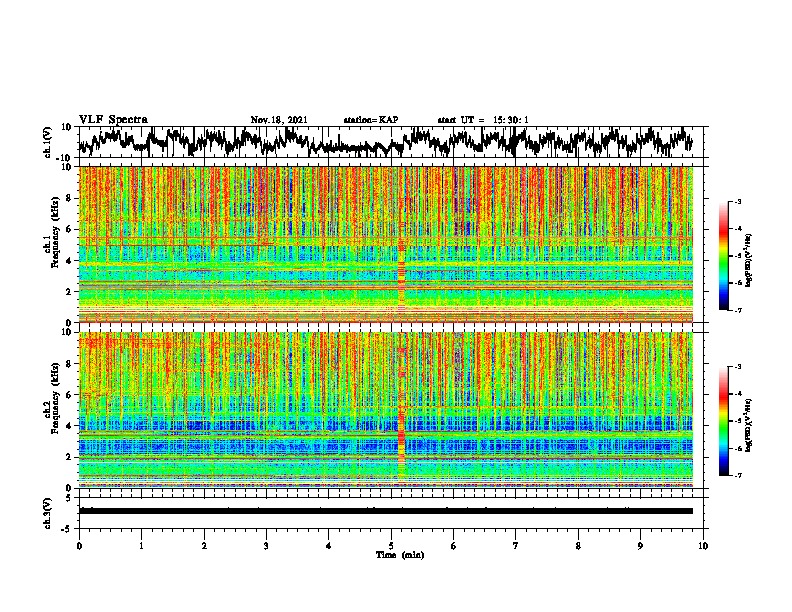Click ch.1 frequency tick label "2"

click(x=69, y=292)
